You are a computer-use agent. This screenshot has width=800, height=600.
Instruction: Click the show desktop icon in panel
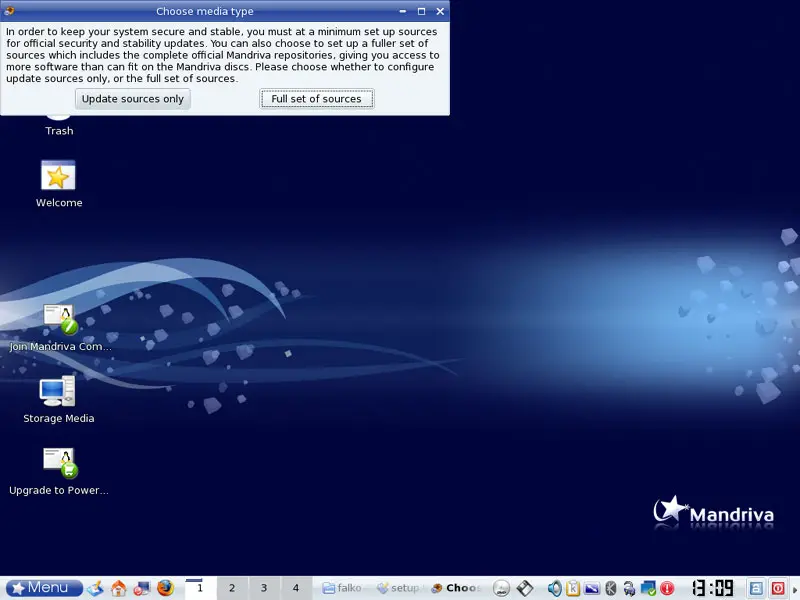[95, 588]
